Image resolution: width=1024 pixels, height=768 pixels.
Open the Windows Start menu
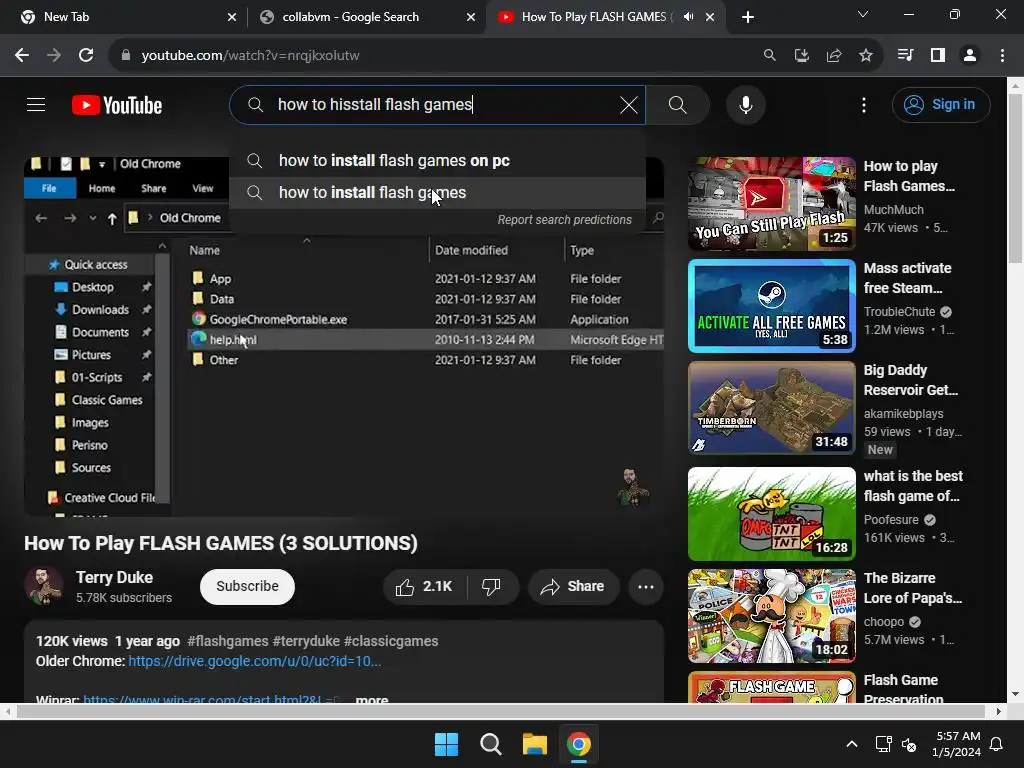tap(447, 744)
